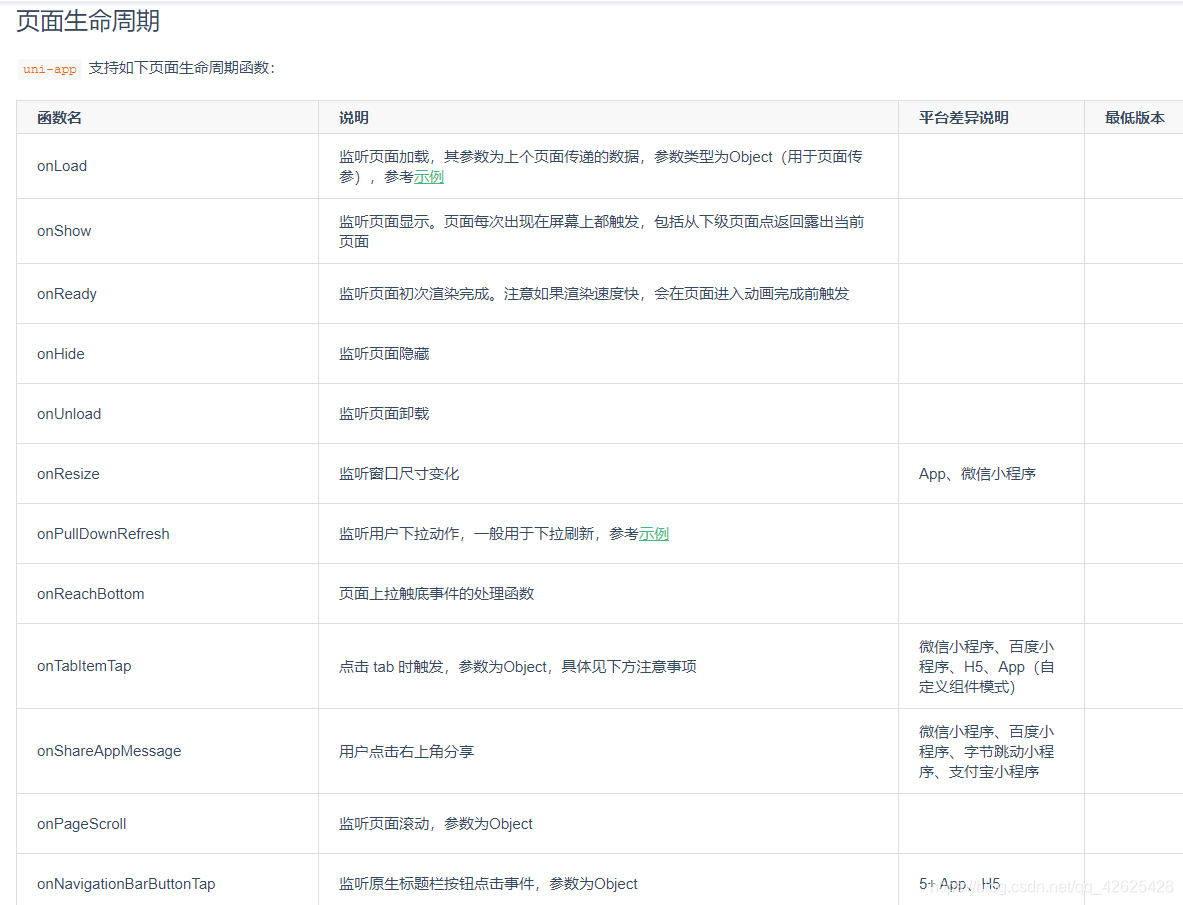
Task: Click the onTabItemTap description 点击 tab 时触发
Action: pyautogui.click(x=518, y=667)
